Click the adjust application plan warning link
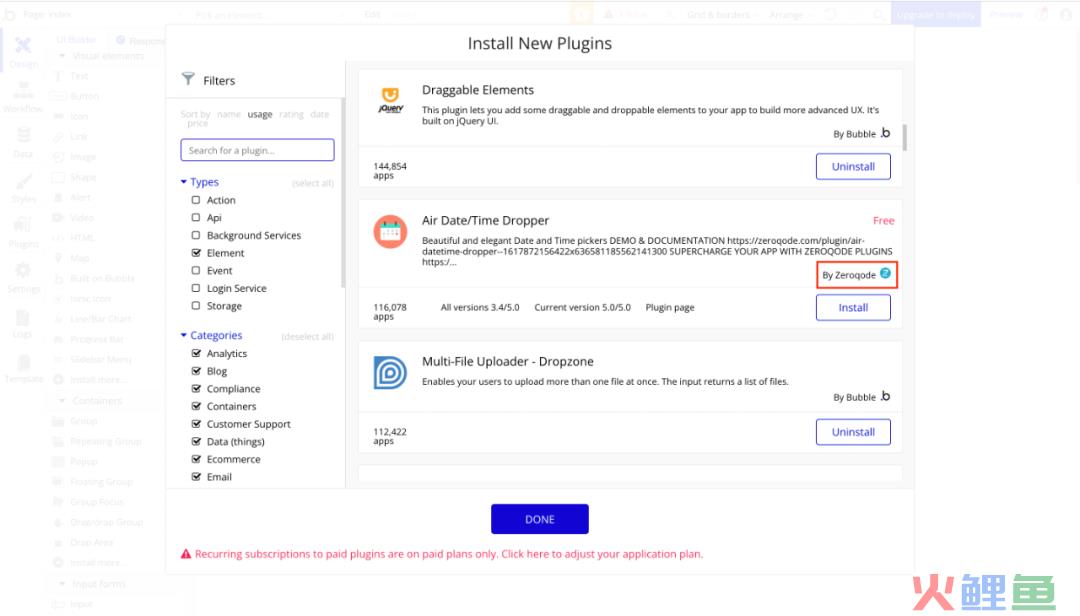The image size is (1080, 616). (602, 554)
